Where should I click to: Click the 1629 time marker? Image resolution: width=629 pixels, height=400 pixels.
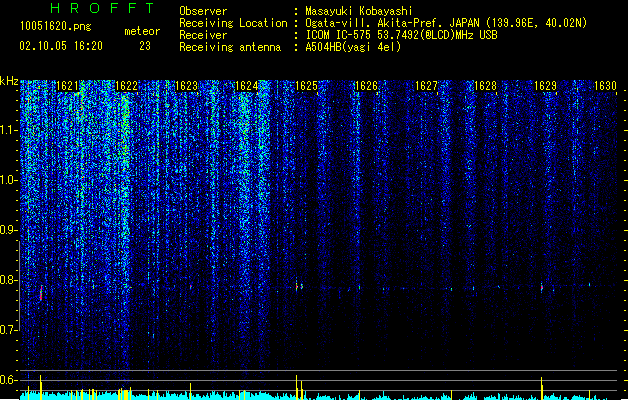coord(546,86)
